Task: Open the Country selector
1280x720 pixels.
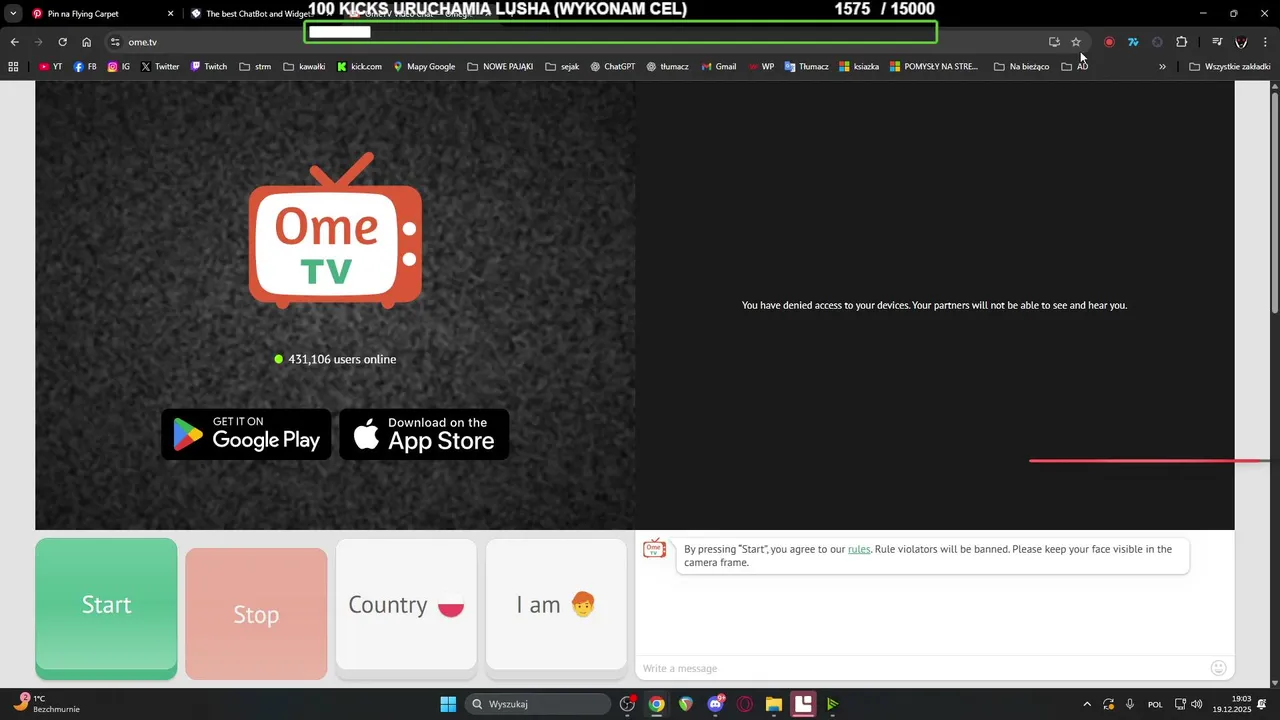Action: 406,605
